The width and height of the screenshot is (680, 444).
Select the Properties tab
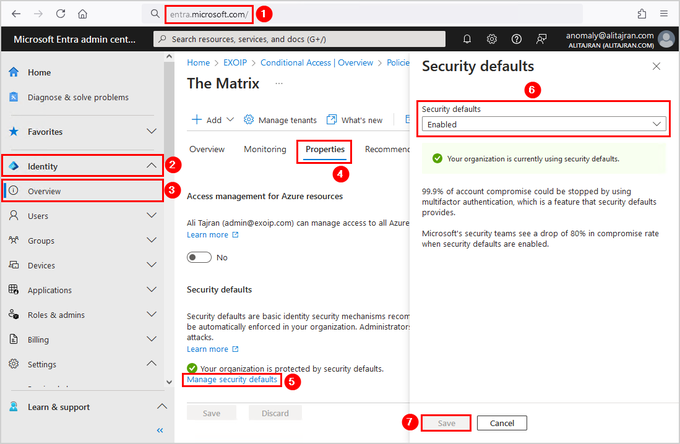(x=325, y=149)
